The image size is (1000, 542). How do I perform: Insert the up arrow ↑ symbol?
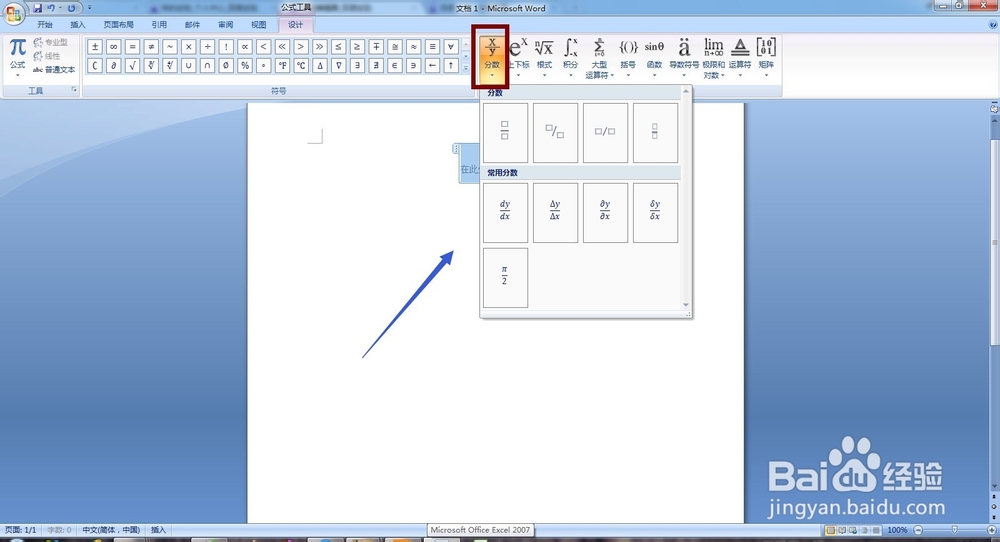[451, 65]
